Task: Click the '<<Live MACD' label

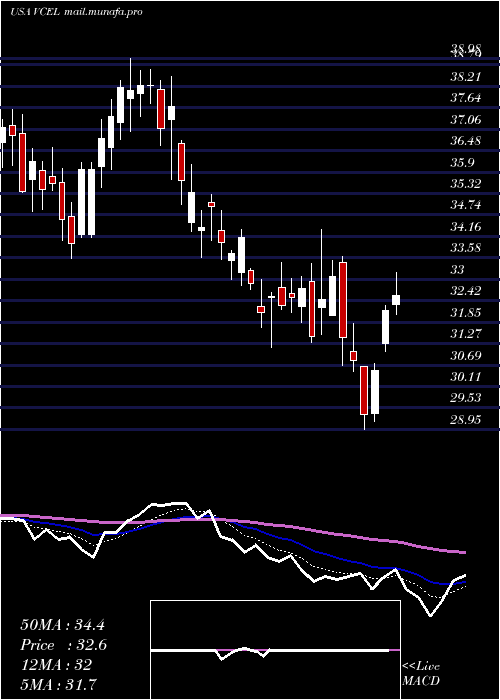Action: click(x=421, y=674)
